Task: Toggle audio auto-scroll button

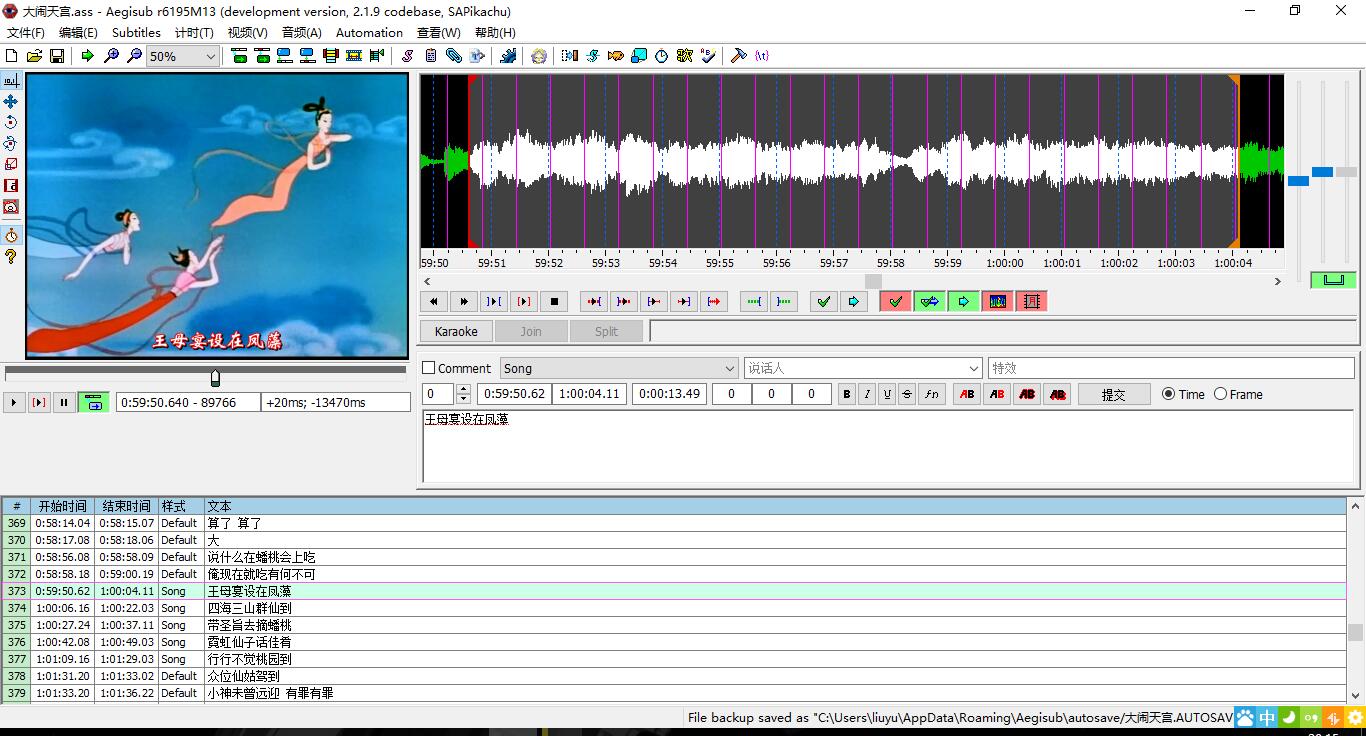Action: click(963, 301)
